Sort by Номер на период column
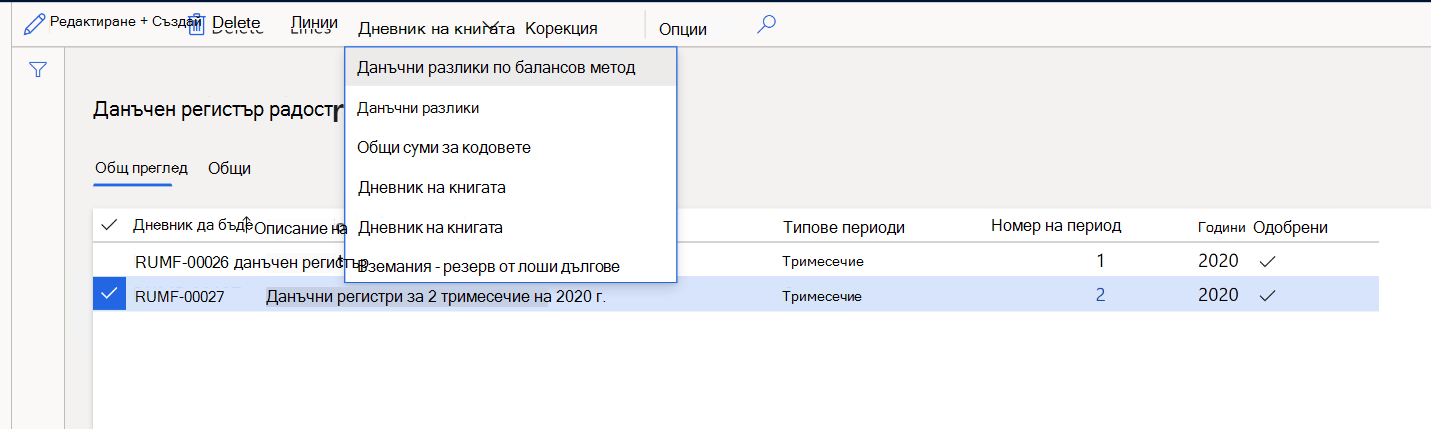Image resolution: width=1431 pixels, height=429 pixels. pos(1056,225)
